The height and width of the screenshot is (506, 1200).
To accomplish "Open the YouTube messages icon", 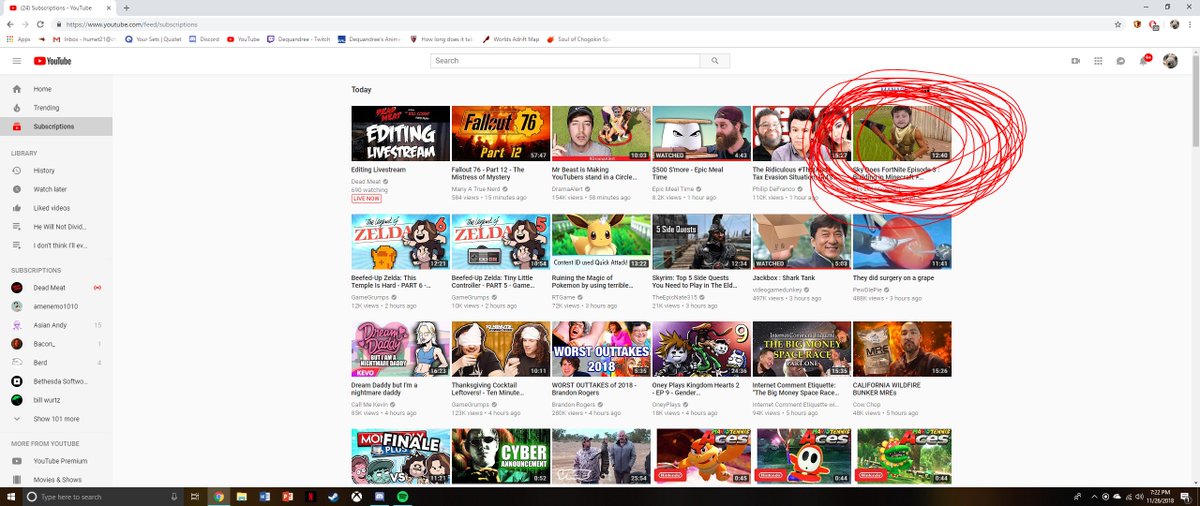I will click(1121, 61).
